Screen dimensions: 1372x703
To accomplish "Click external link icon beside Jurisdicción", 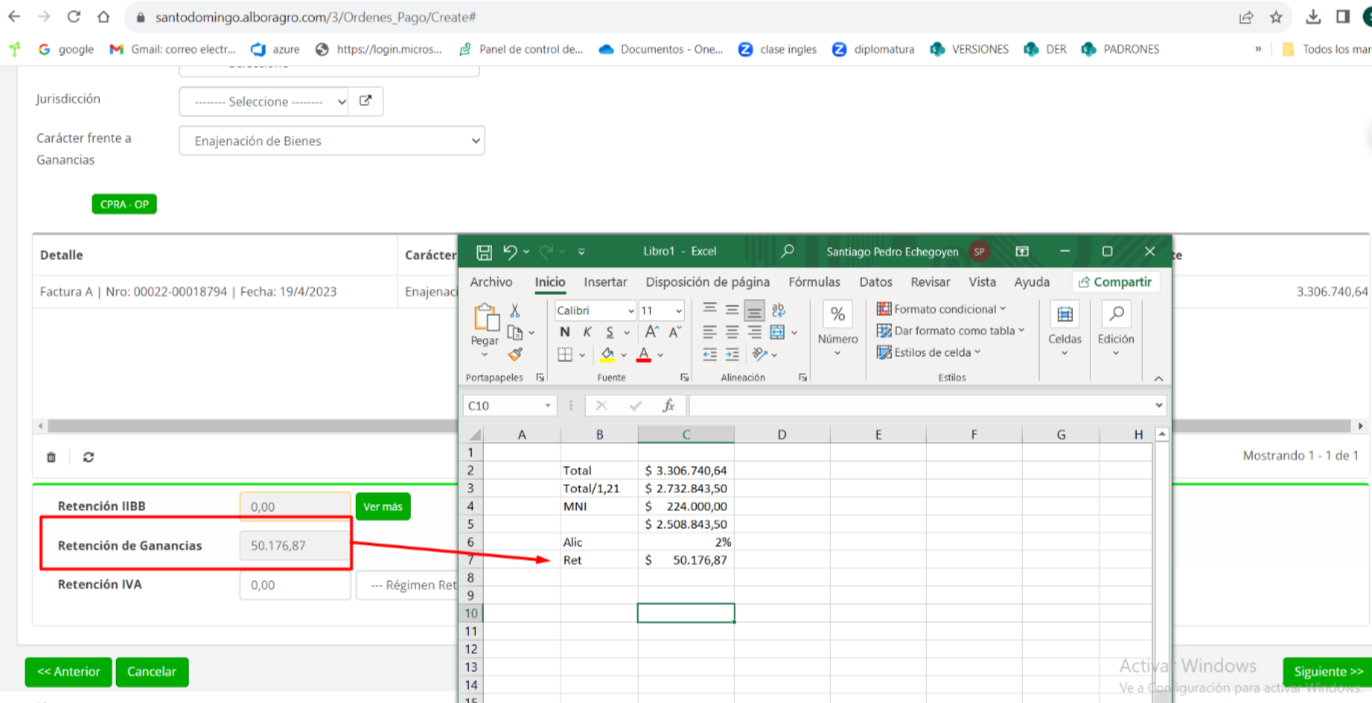I will 366,101.
